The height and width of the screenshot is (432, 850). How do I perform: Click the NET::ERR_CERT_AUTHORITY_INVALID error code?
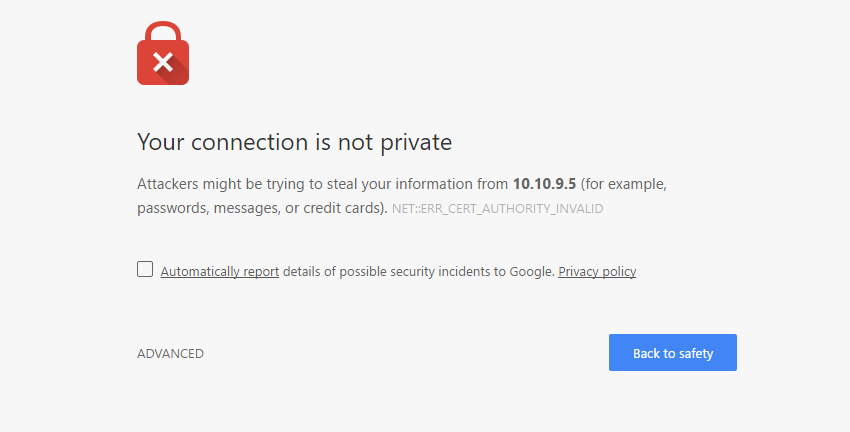tap(497, 209)
